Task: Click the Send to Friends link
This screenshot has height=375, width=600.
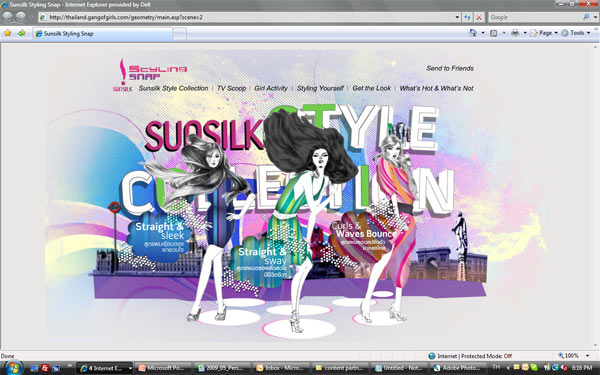Action: tap(450, 68)
